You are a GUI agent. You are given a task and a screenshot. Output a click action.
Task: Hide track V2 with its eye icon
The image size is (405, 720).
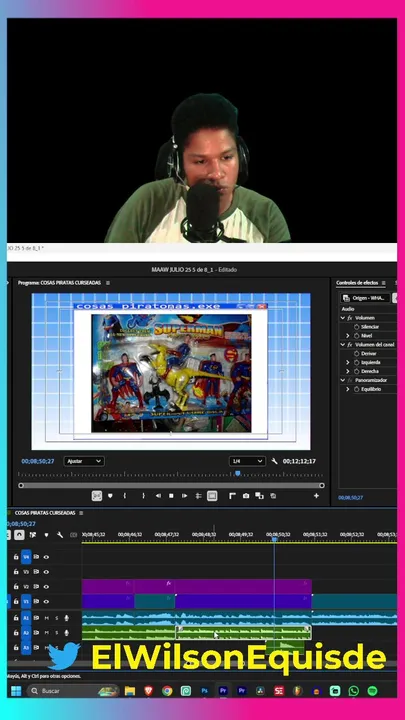click(x=46, y=586)
